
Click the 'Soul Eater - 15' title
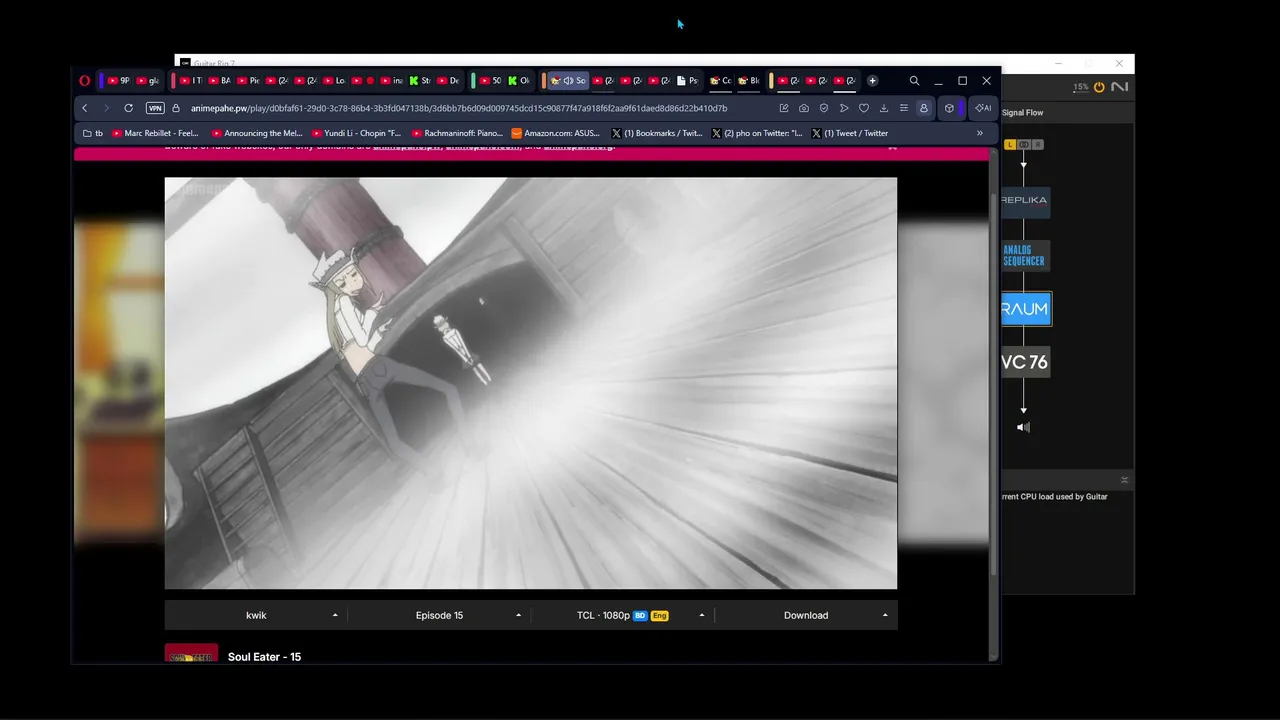coord(264,657)
